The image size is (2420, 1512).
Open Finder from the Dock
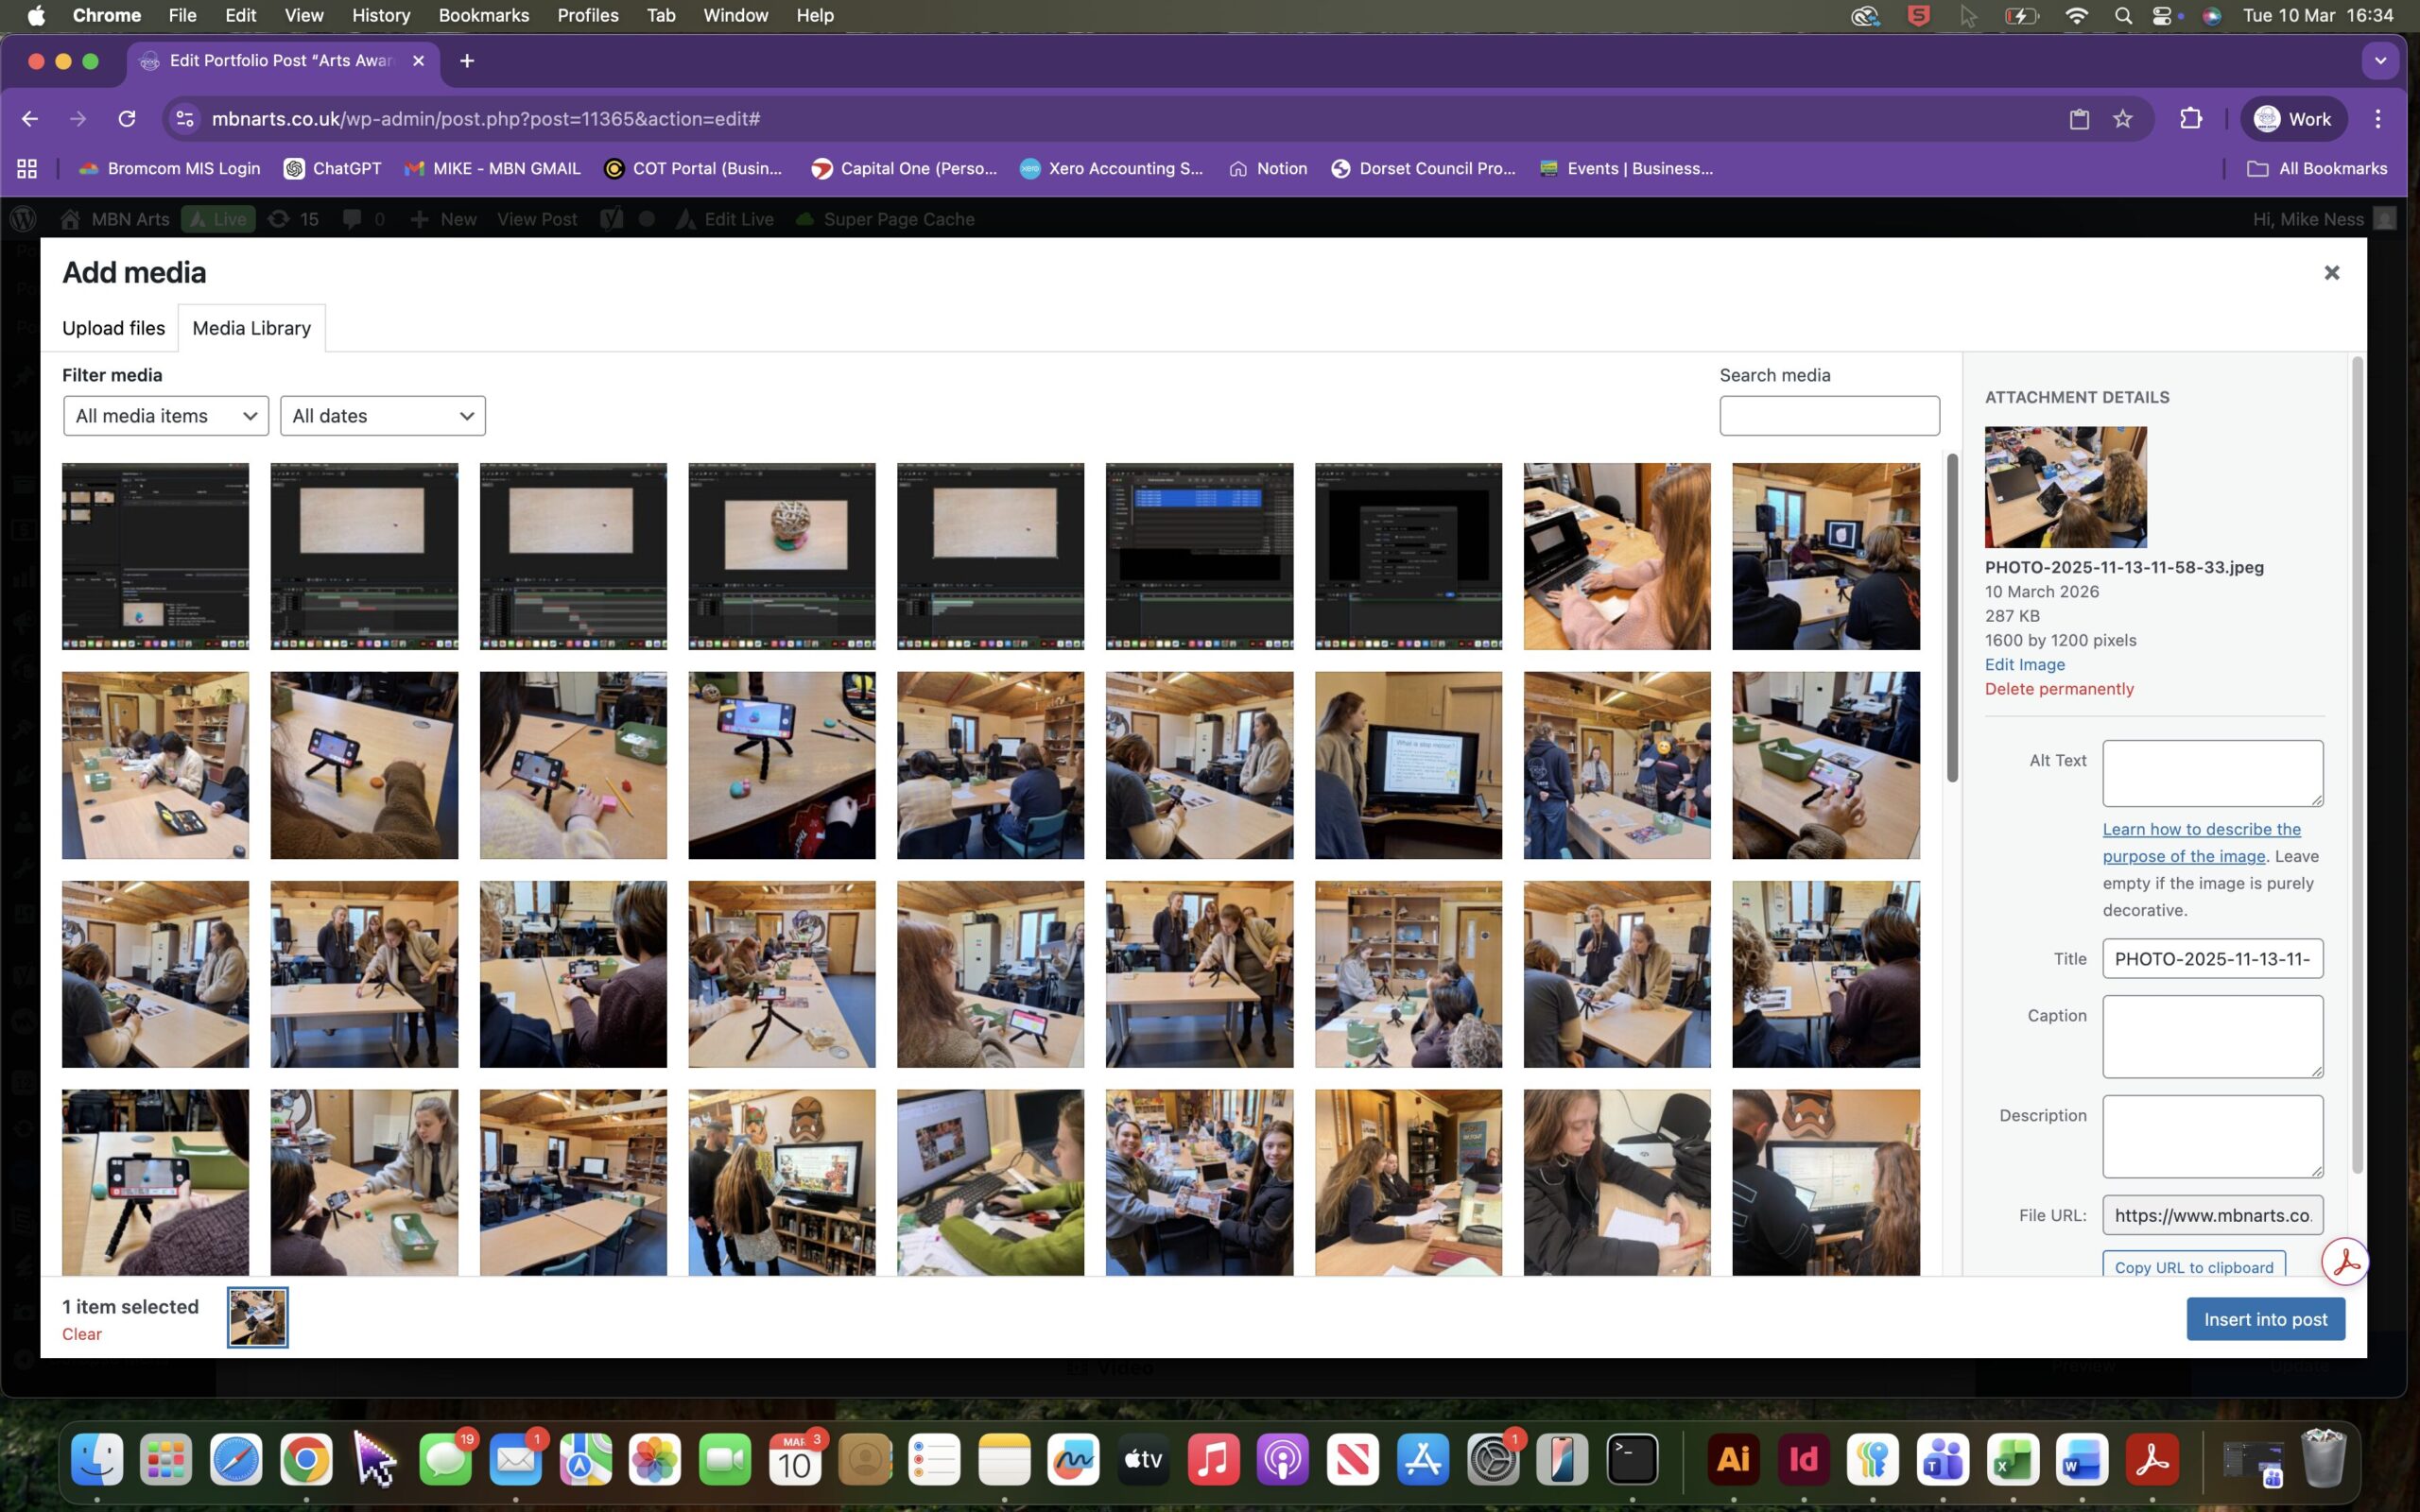[x=97, y=1460]
